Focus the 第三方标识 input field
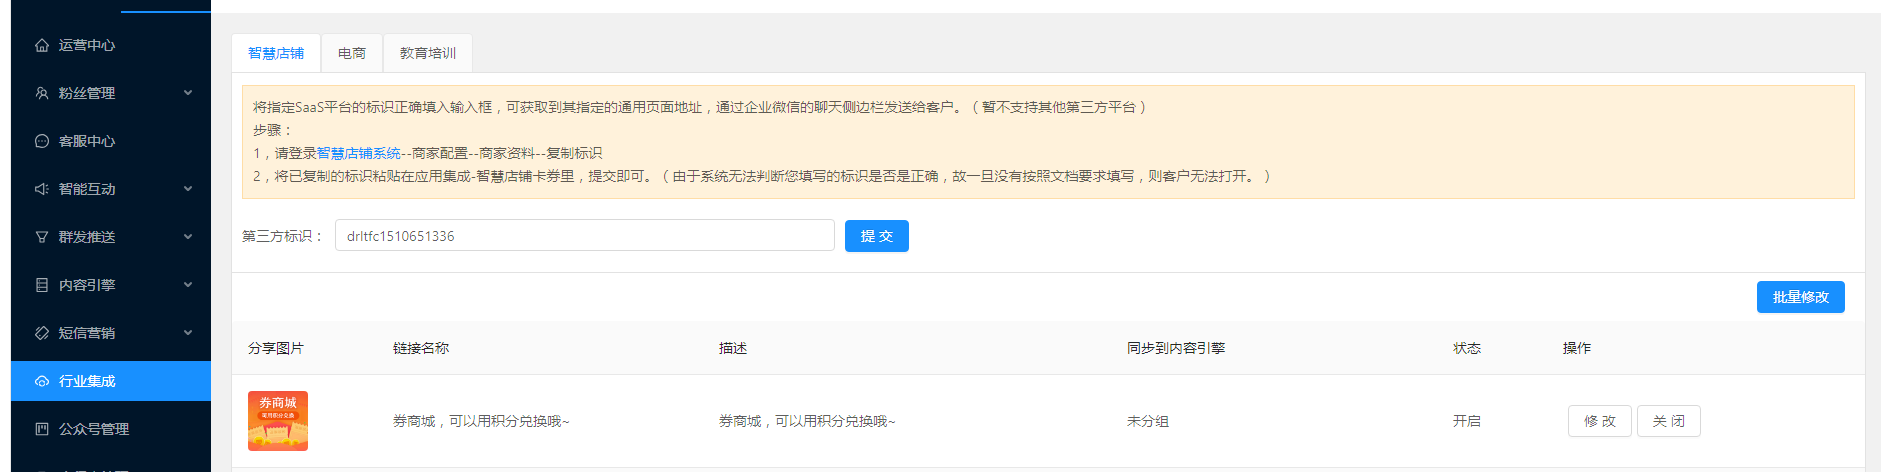This screenshot has width=1881, height=472. tap(585, 236)
